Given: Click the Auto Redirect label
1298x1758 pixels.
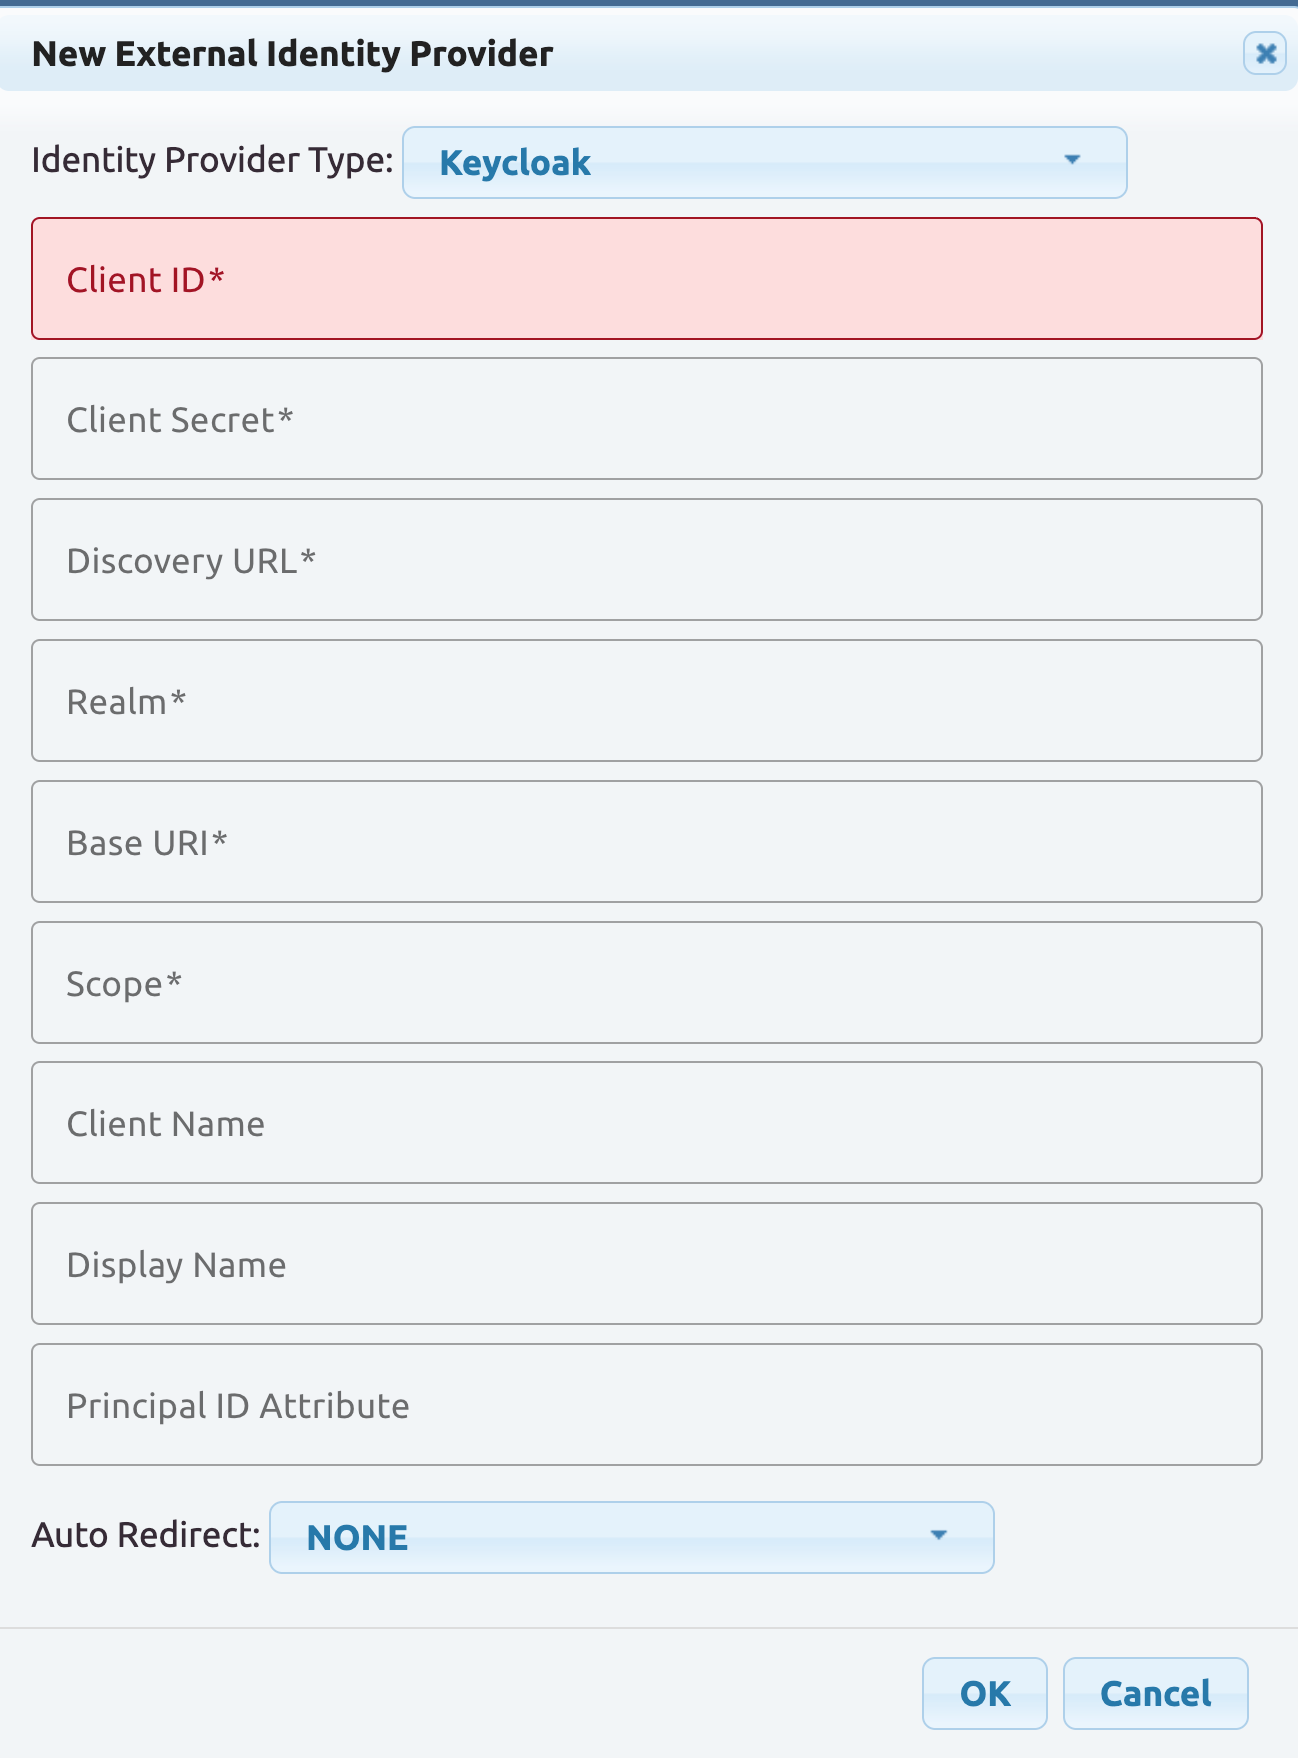Looking at the screenshot, I should (x=146, y=1535).
